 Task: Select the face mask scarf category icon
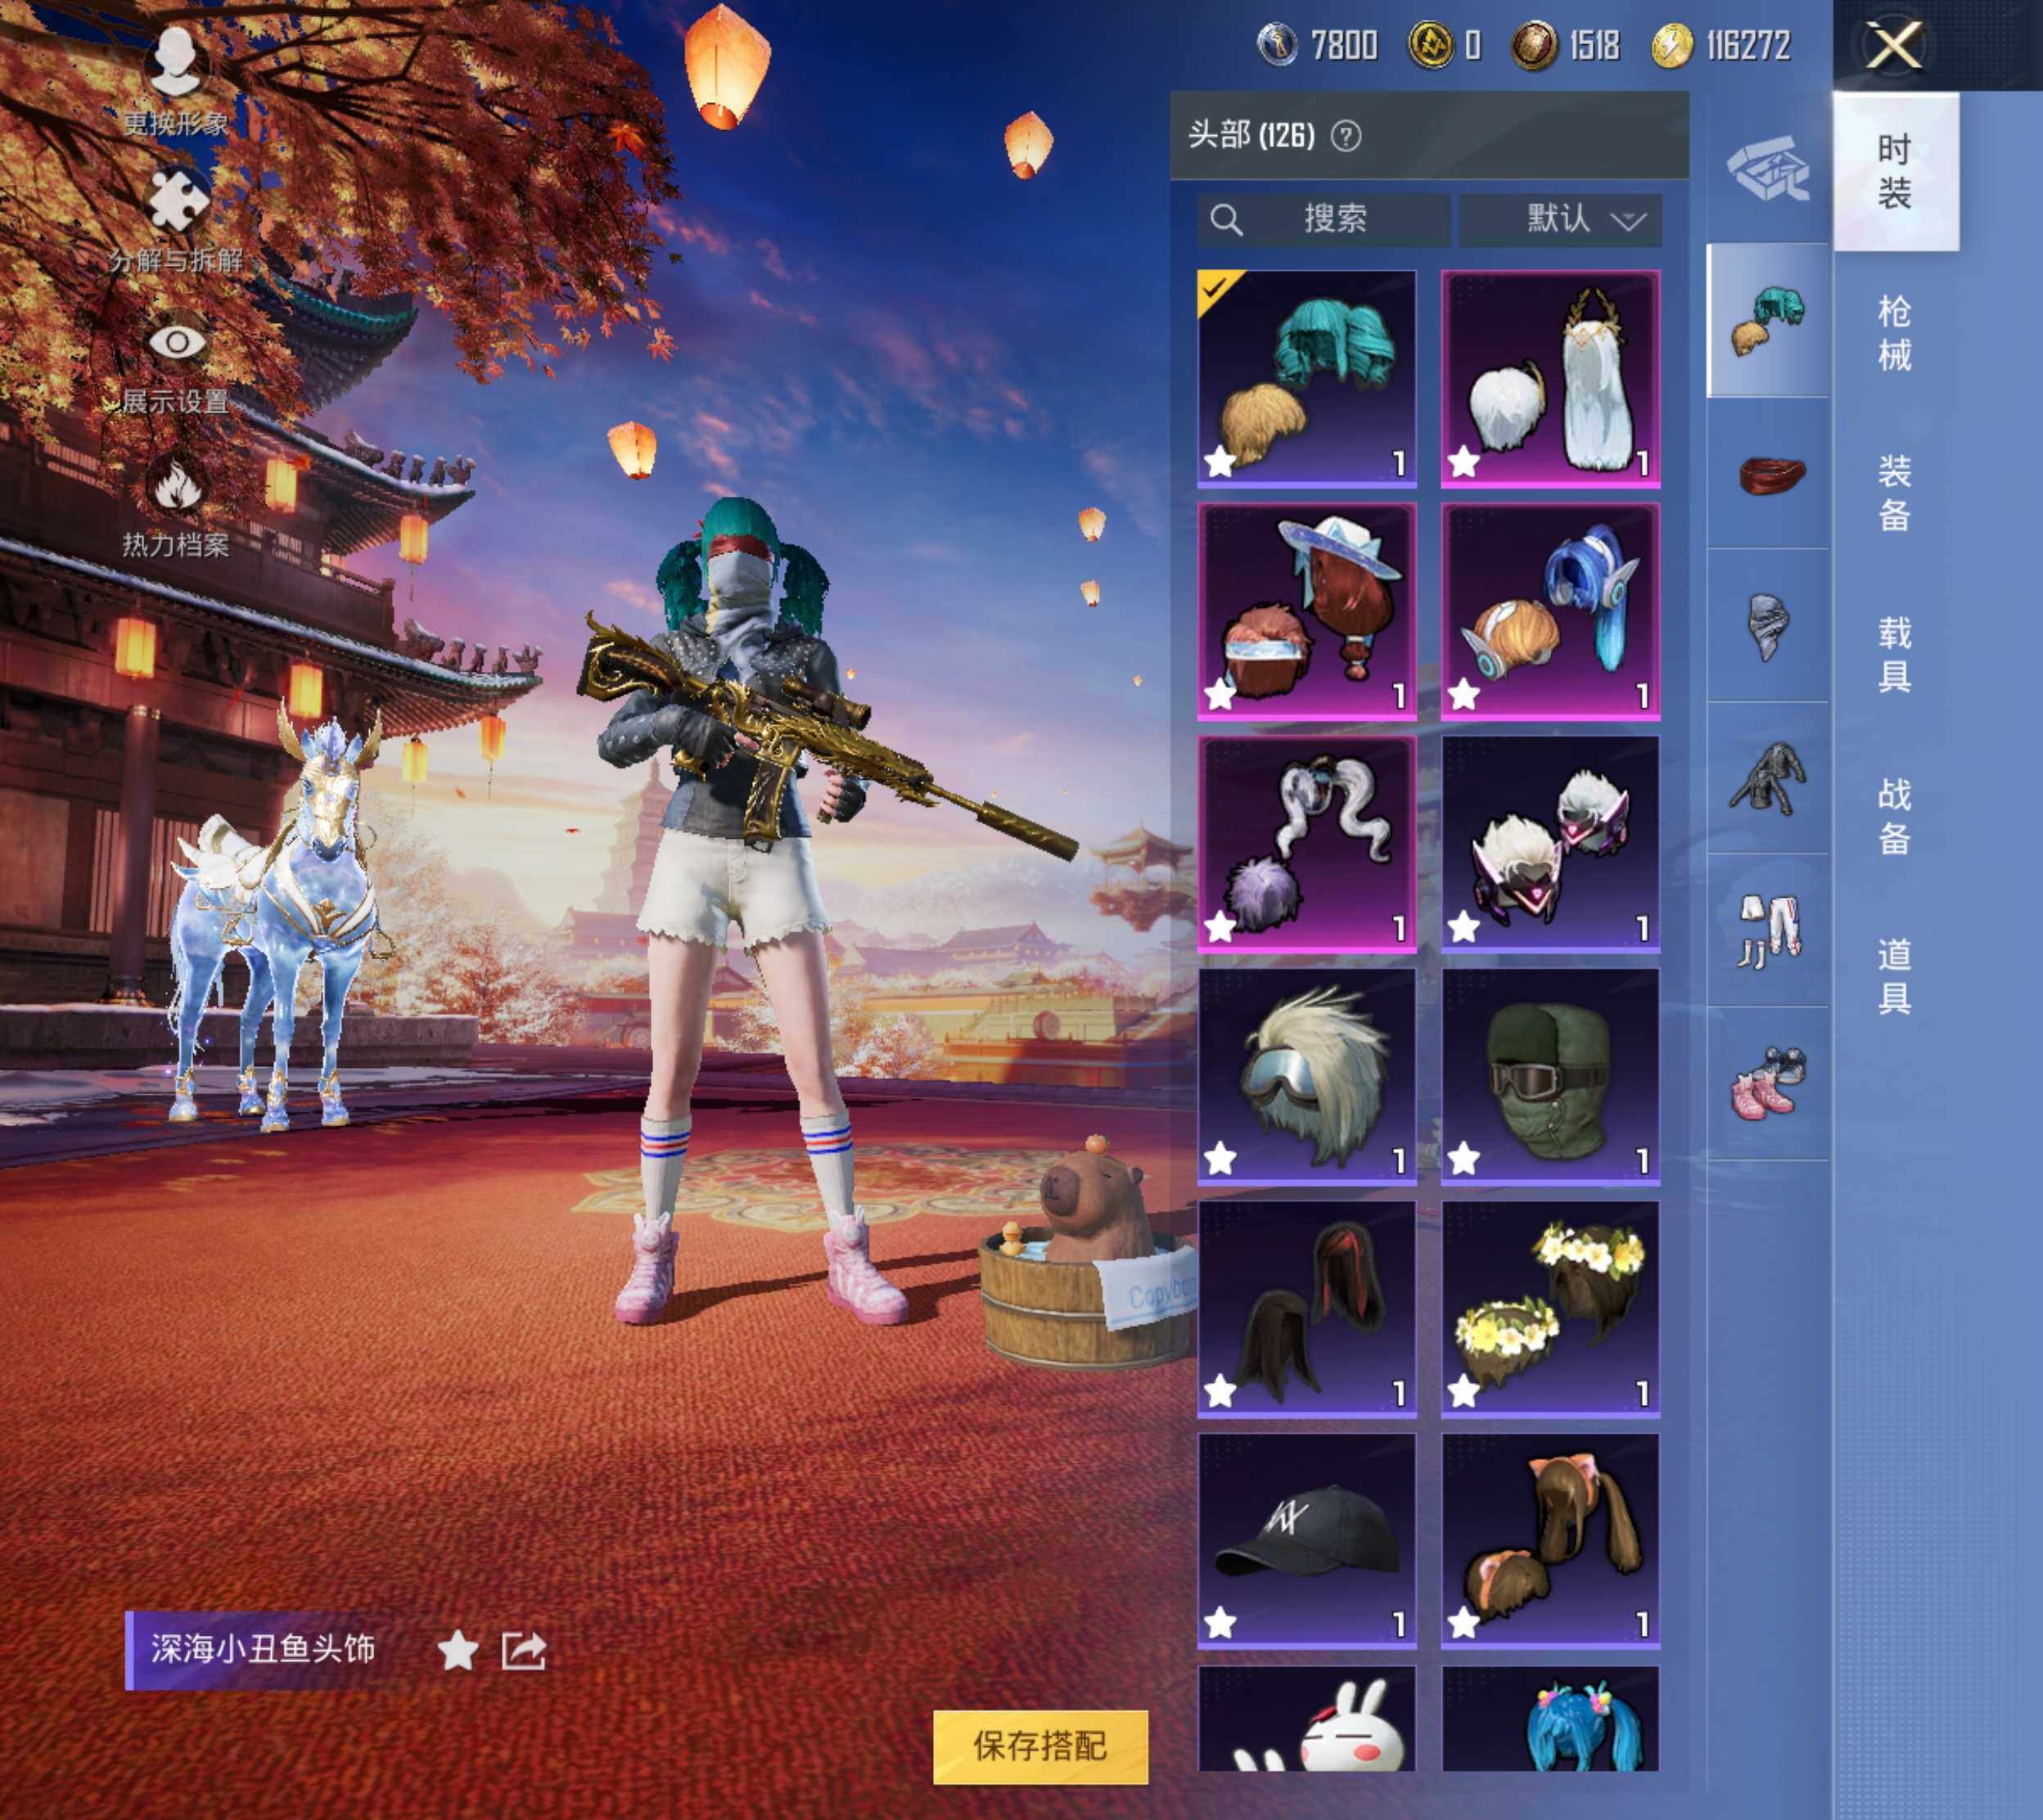[1768, 626]
